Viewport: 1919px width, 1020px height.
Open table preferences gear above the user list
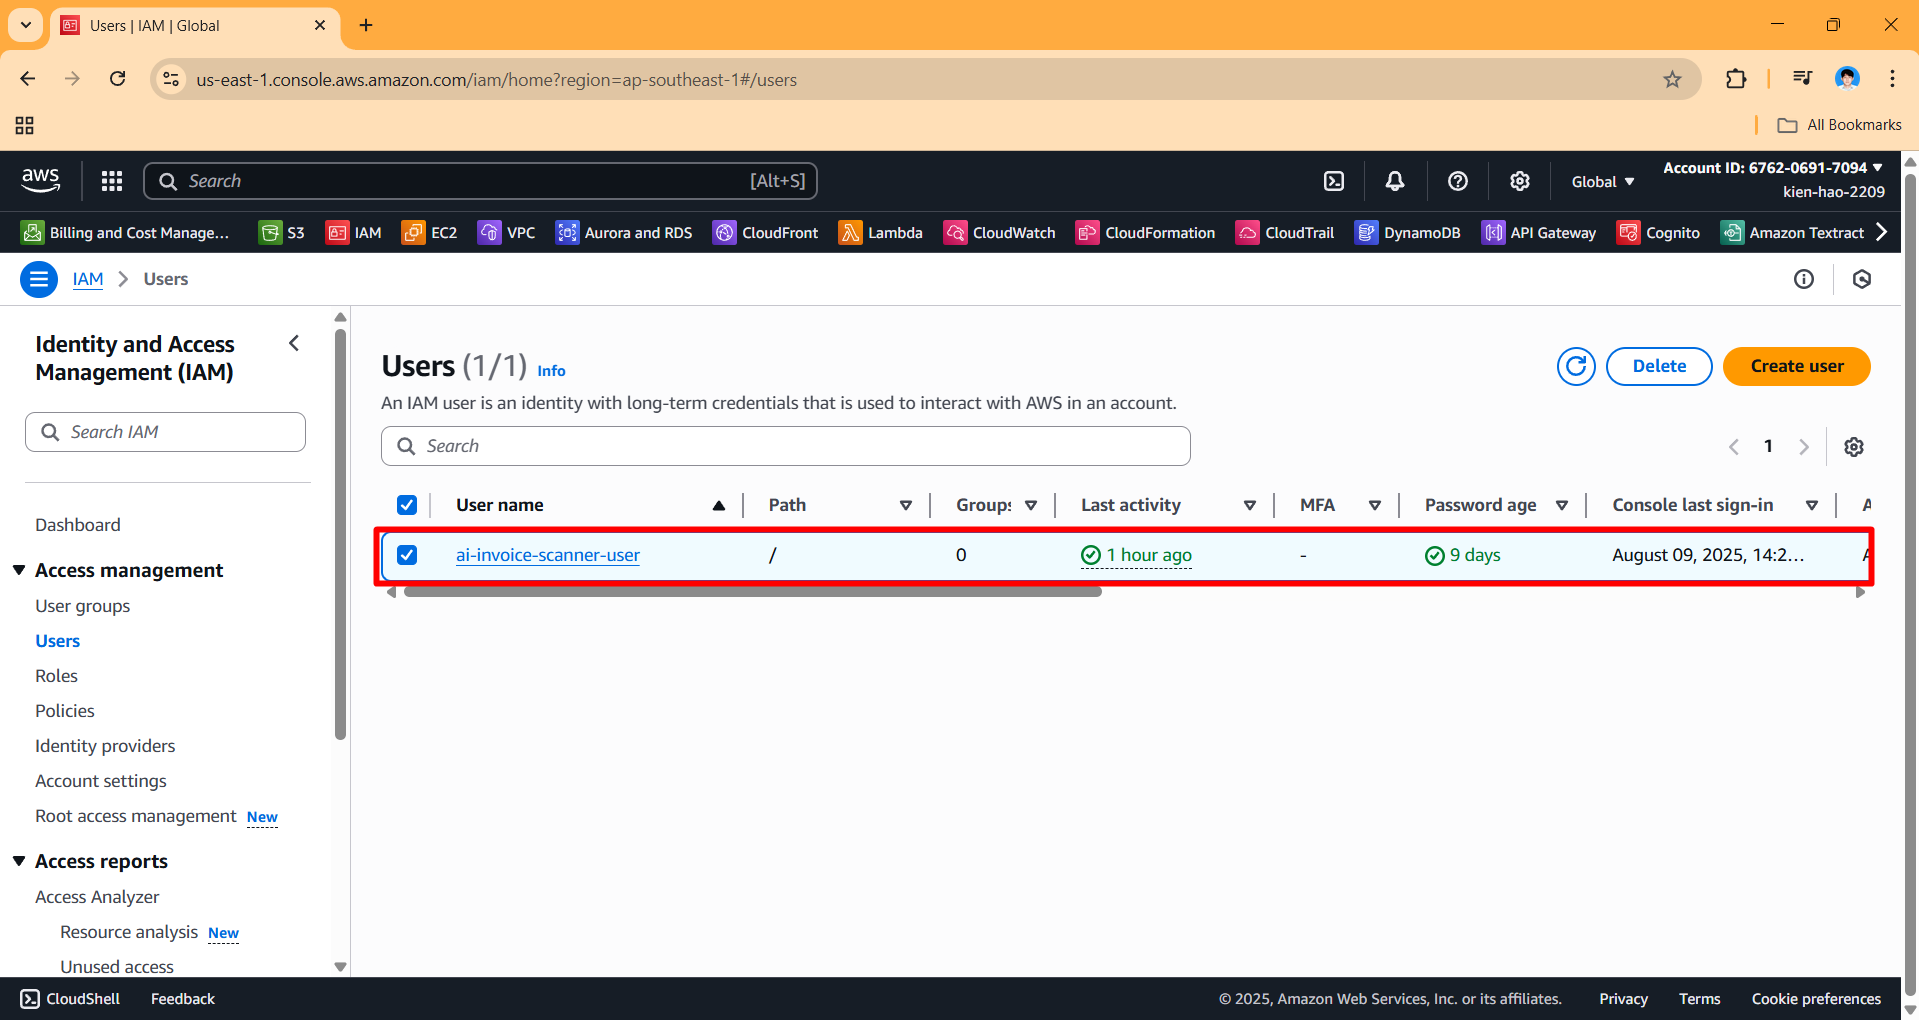tap(1854, 447)
